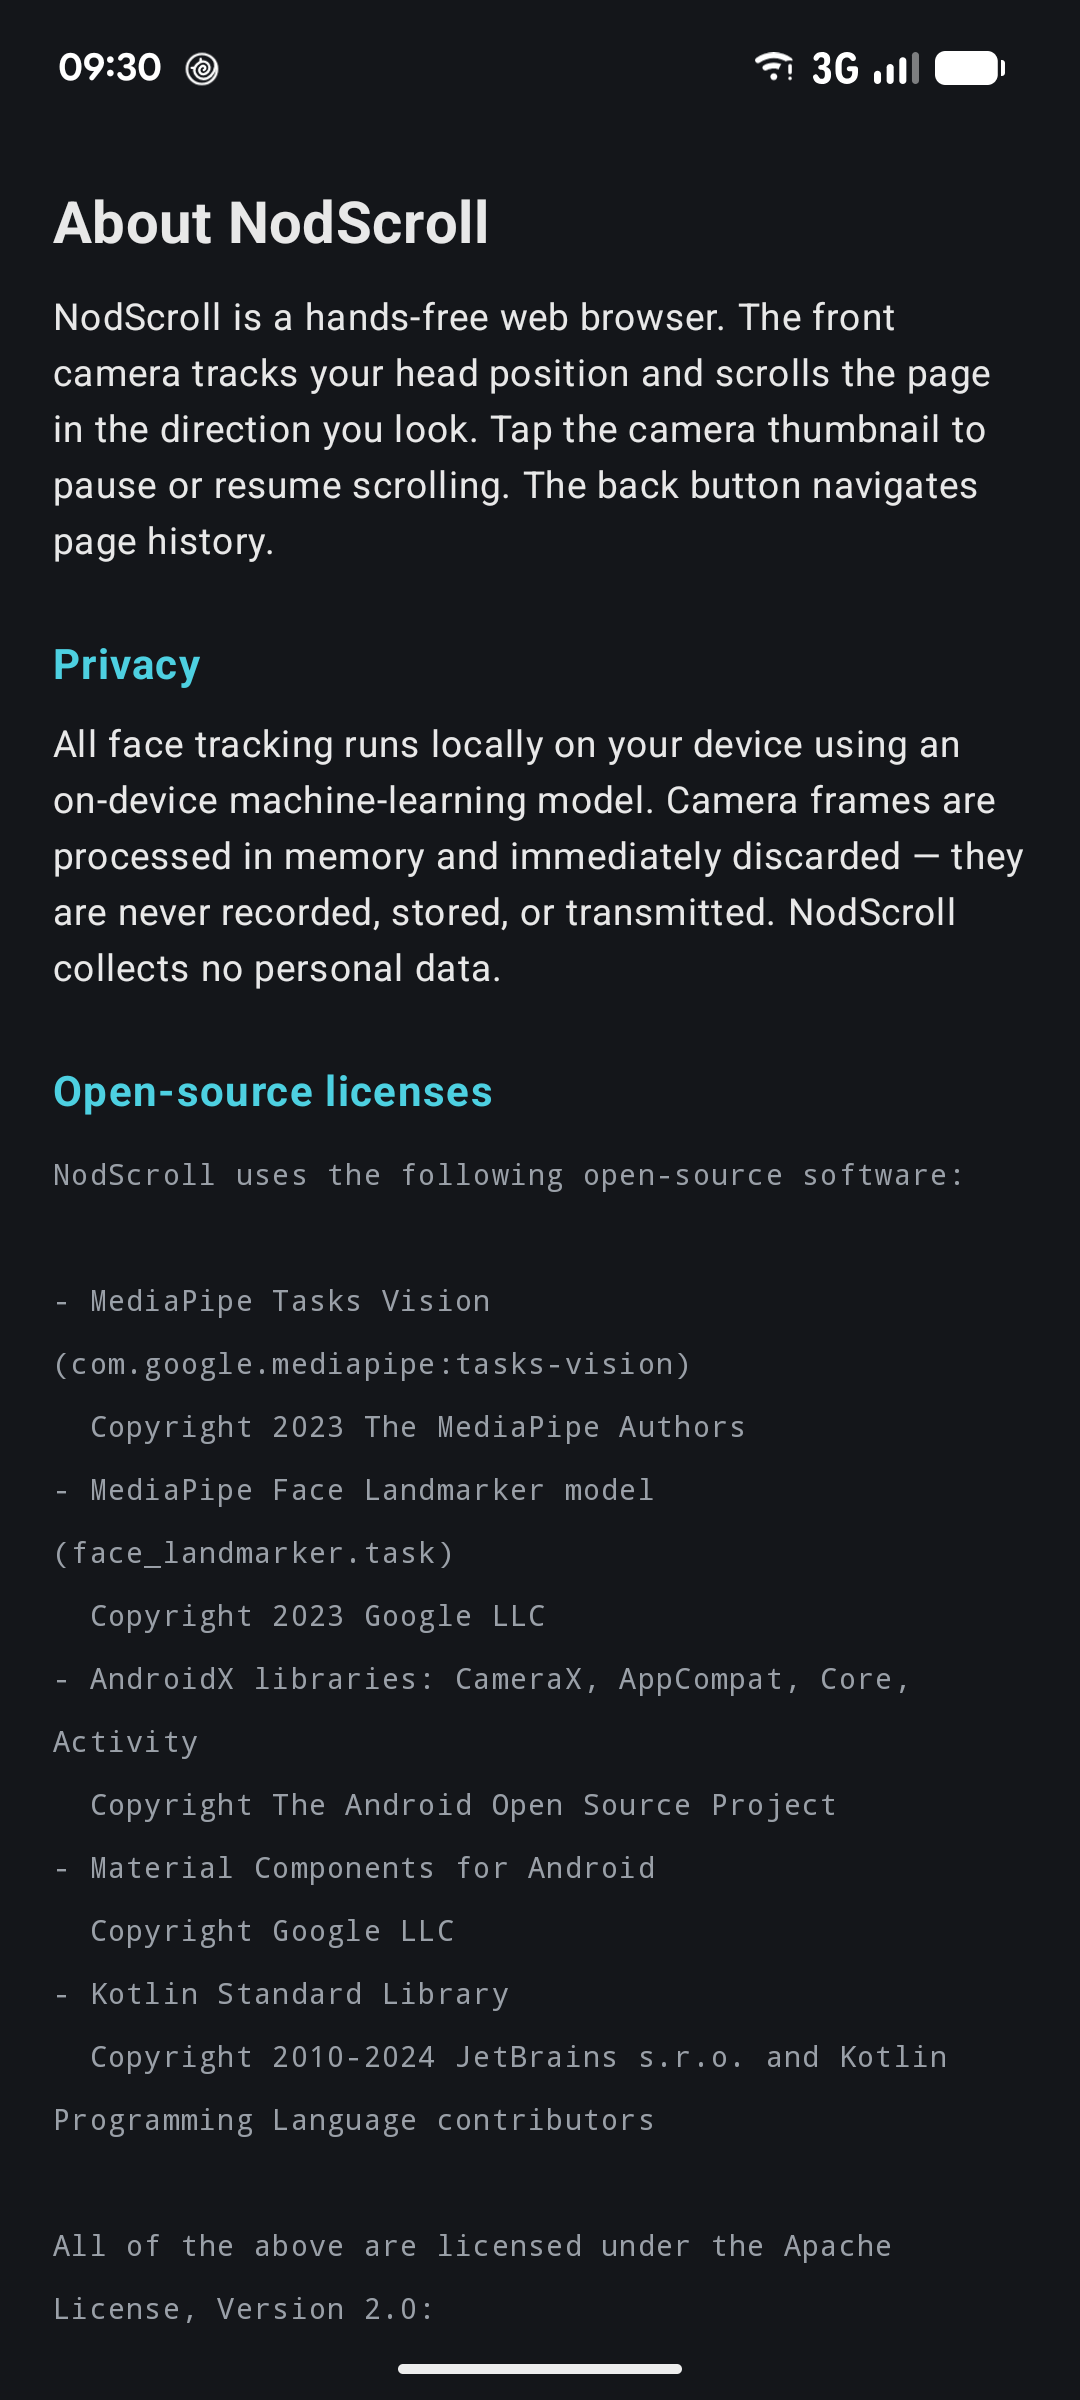Tap "(com.google.mediapipe:tasks-vision)" text
The height and width of the screenshot is (2400, 1080).
tap(372, 1365)
